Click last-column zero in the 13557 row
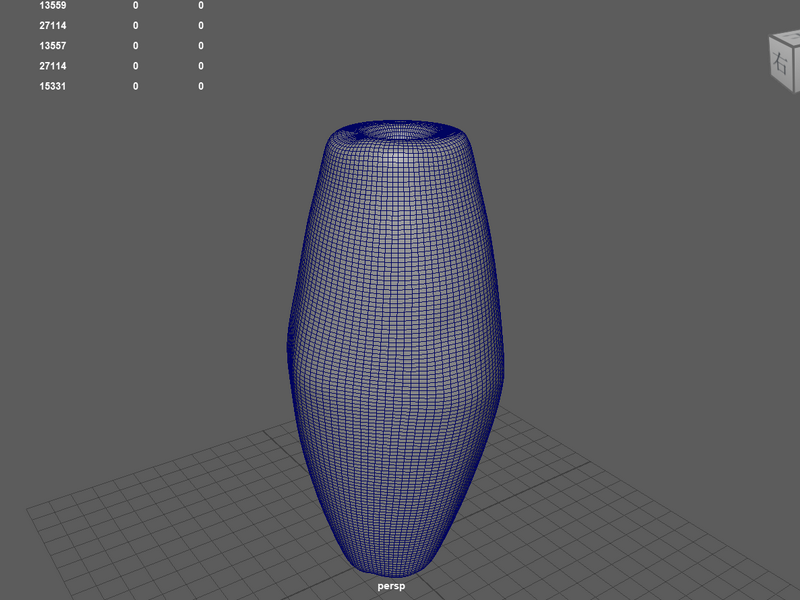This screenshot has height=600, width=800. coord(201,46)
